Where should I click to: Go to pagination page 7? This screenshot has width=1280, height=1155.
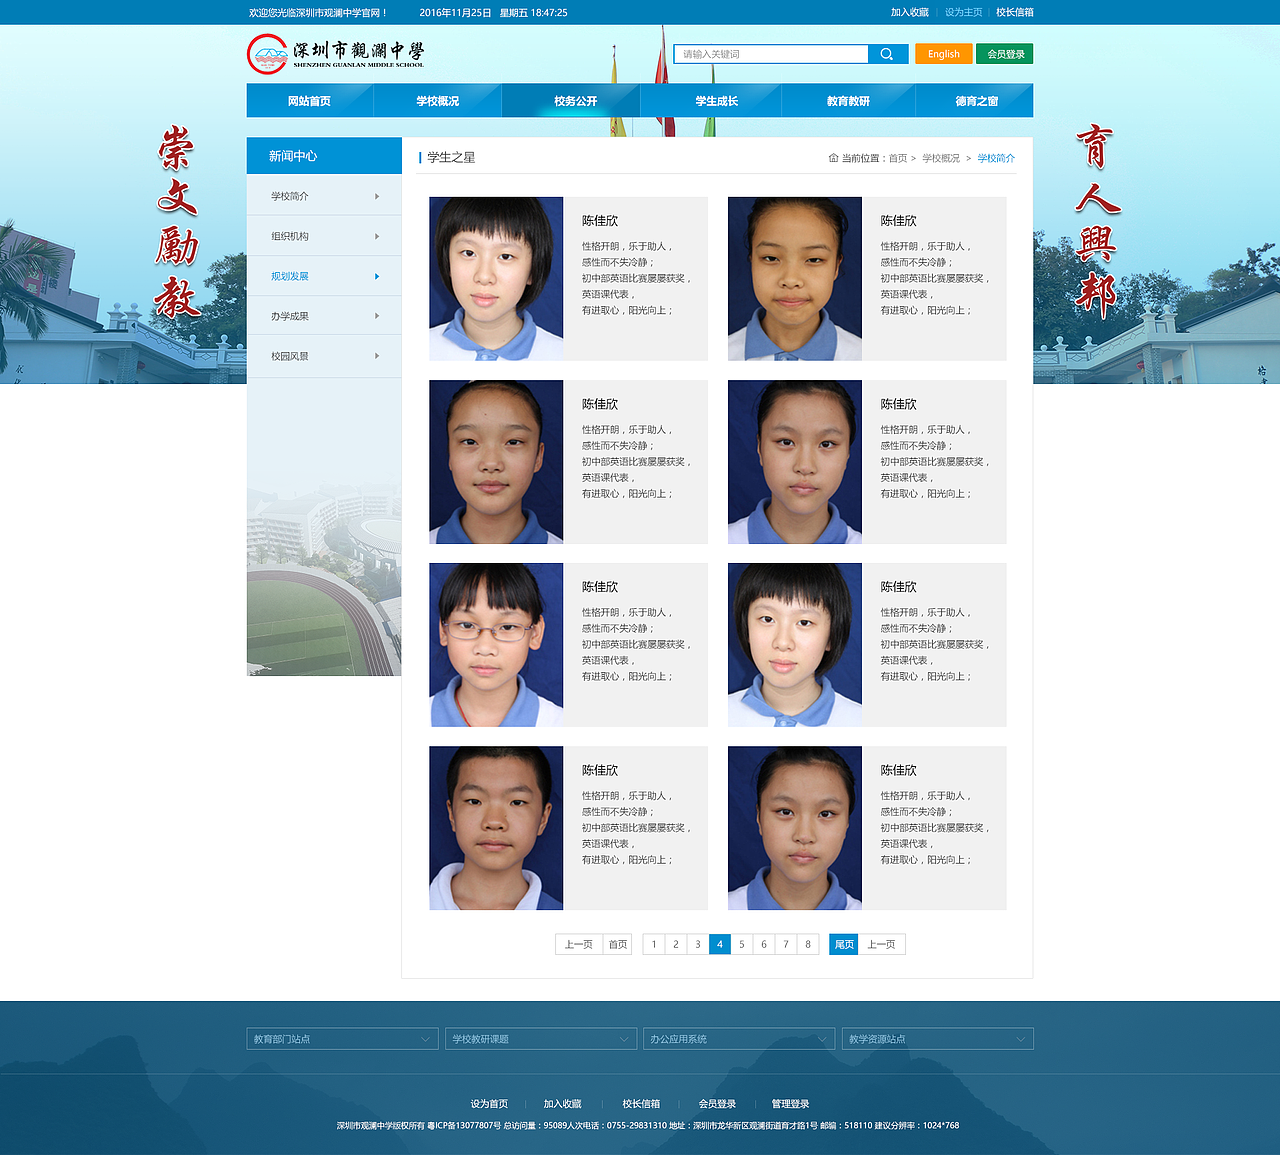coord(786,944)
